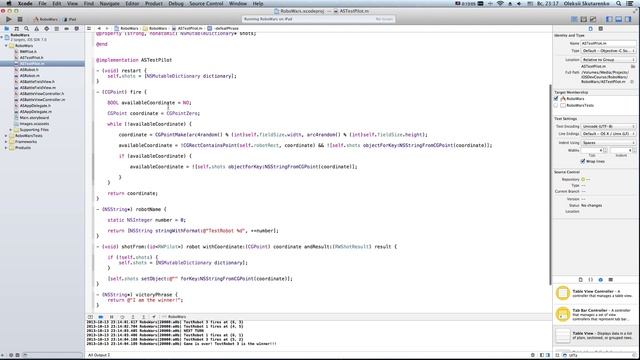This screenshot has height=360, width=640.
Task: Expand the Frameworks group
Action: click(x=6, y=142)
